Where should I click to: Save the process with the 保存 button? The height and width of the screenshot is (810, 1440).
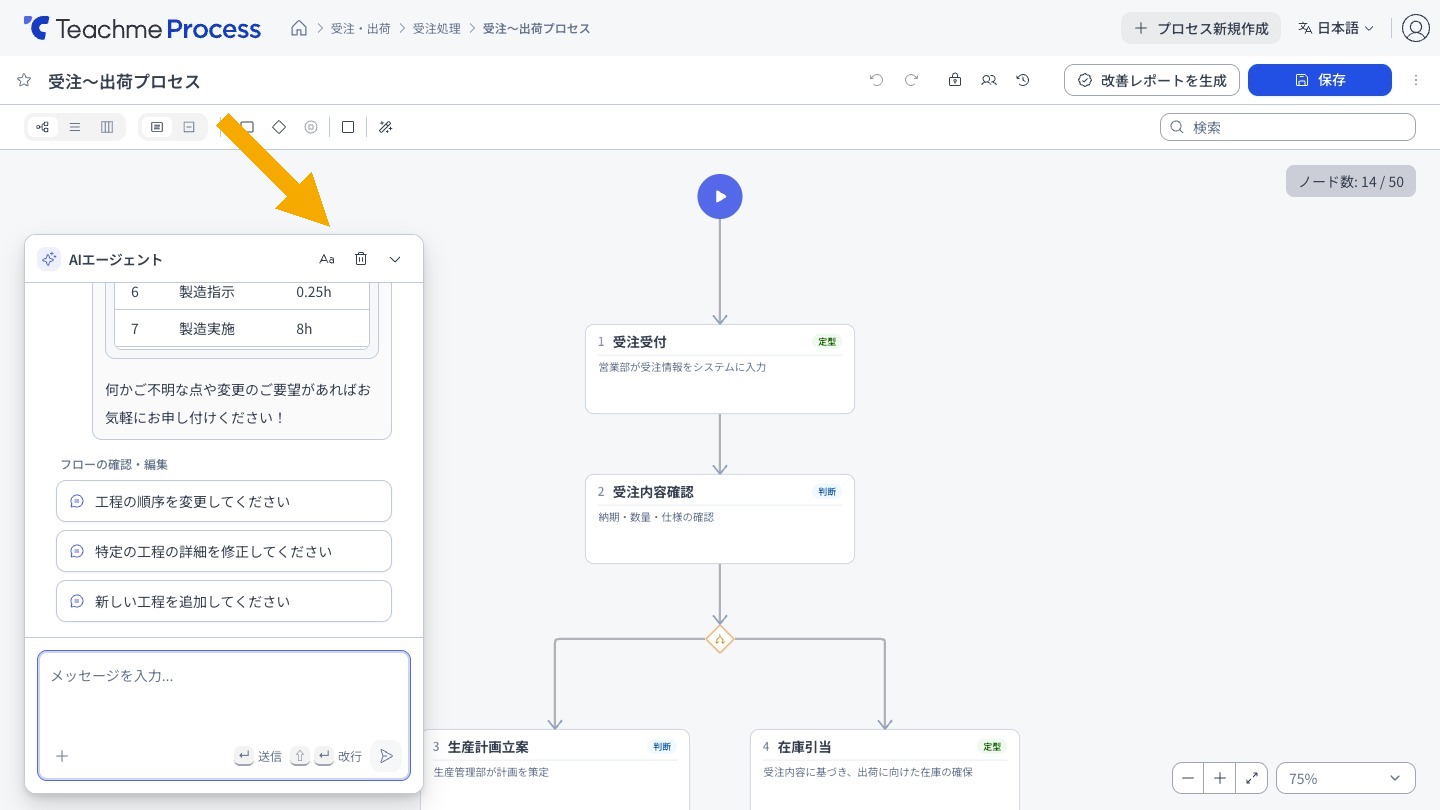(1320, 80)
